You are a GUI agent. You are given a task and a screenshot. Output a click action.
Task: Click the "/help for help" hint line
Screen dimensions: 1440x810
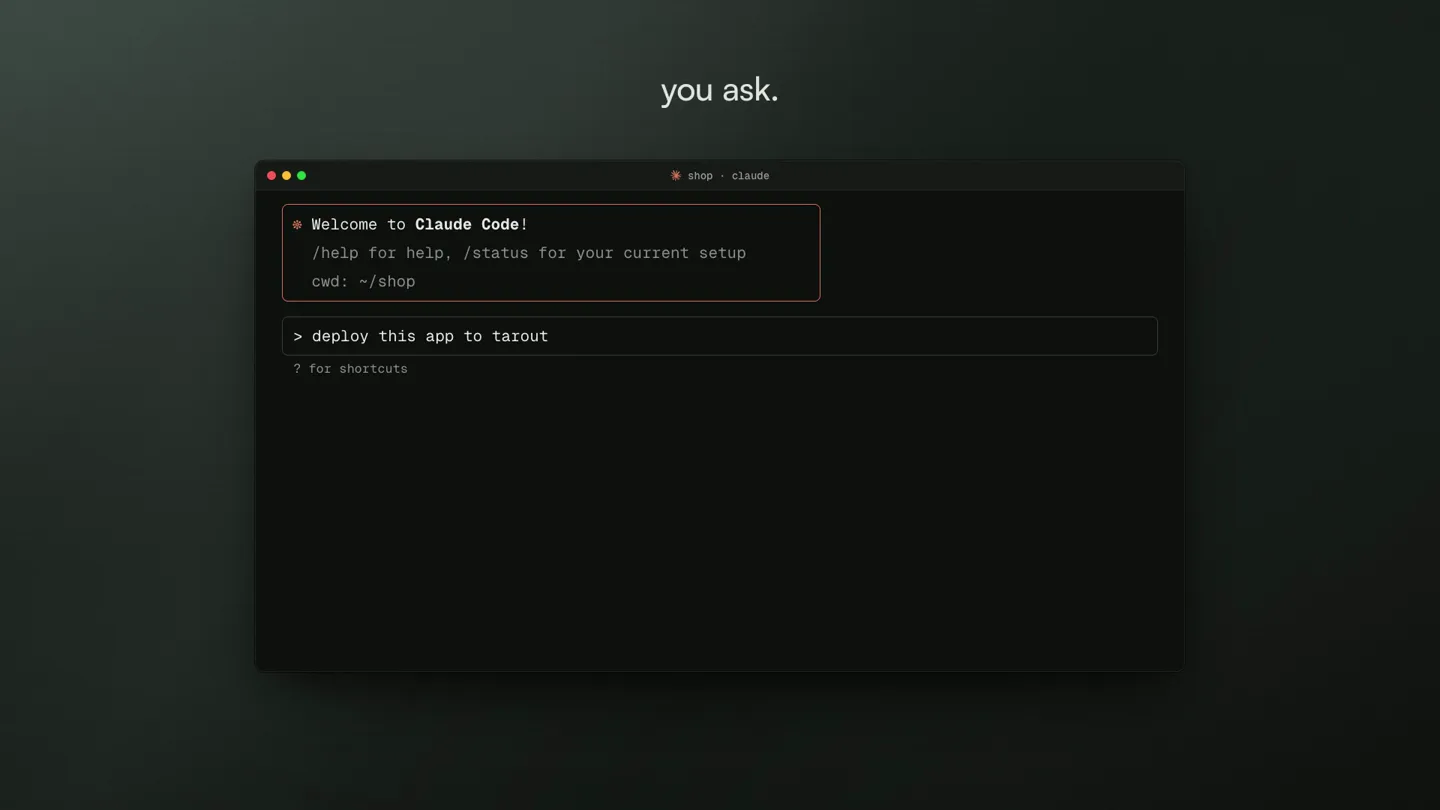click(529, 253)
